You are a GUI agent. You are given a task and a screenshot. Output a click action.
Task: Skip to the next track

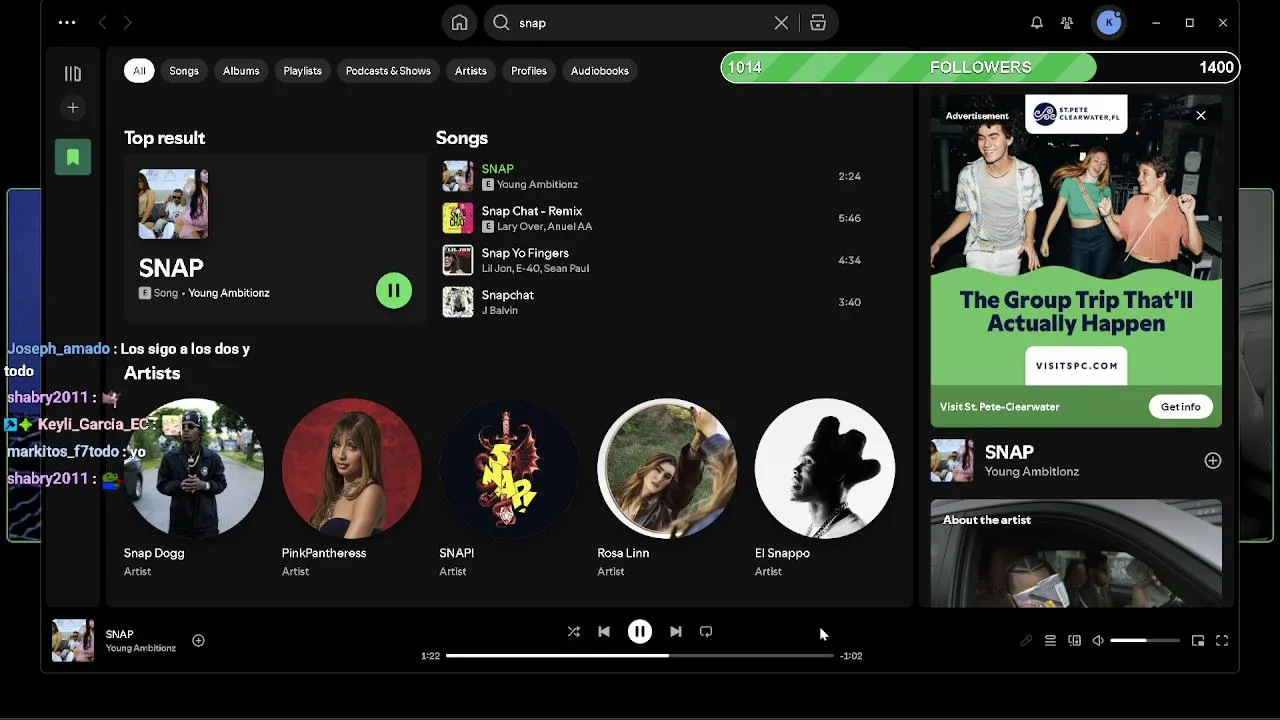pyautogui.click(x=676, y=632)
